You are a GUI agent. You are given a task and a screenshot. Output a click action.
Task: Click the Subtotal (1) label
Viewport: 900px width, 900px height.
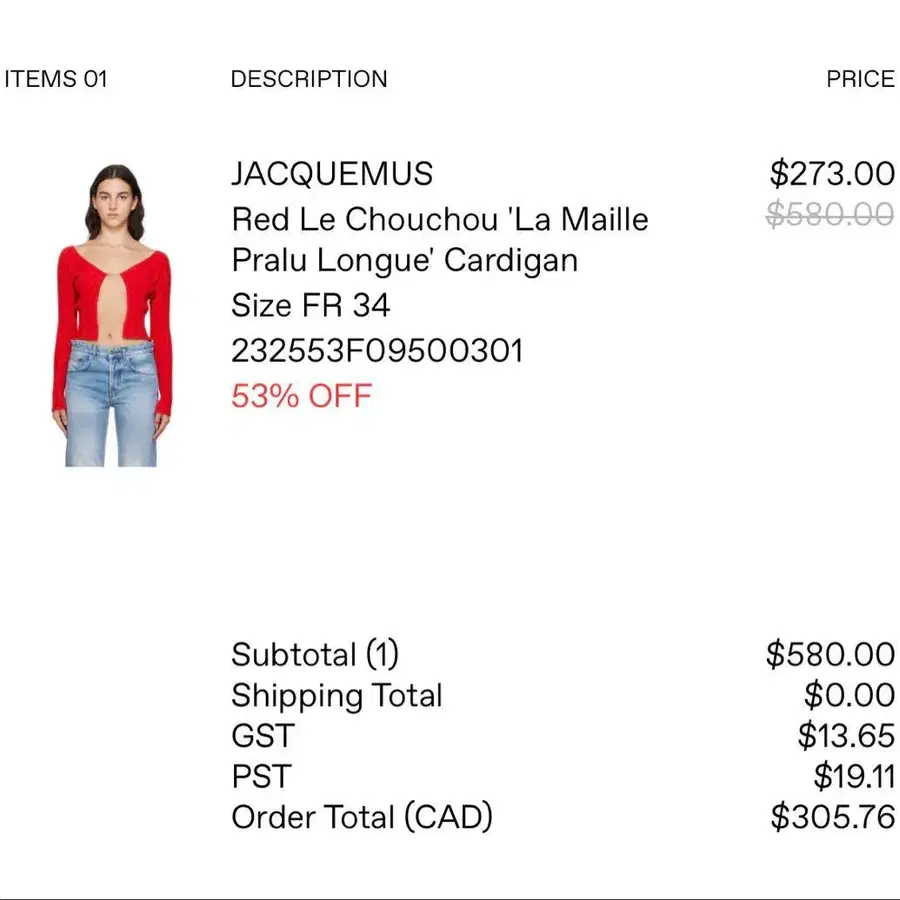(x=315, y=654)
